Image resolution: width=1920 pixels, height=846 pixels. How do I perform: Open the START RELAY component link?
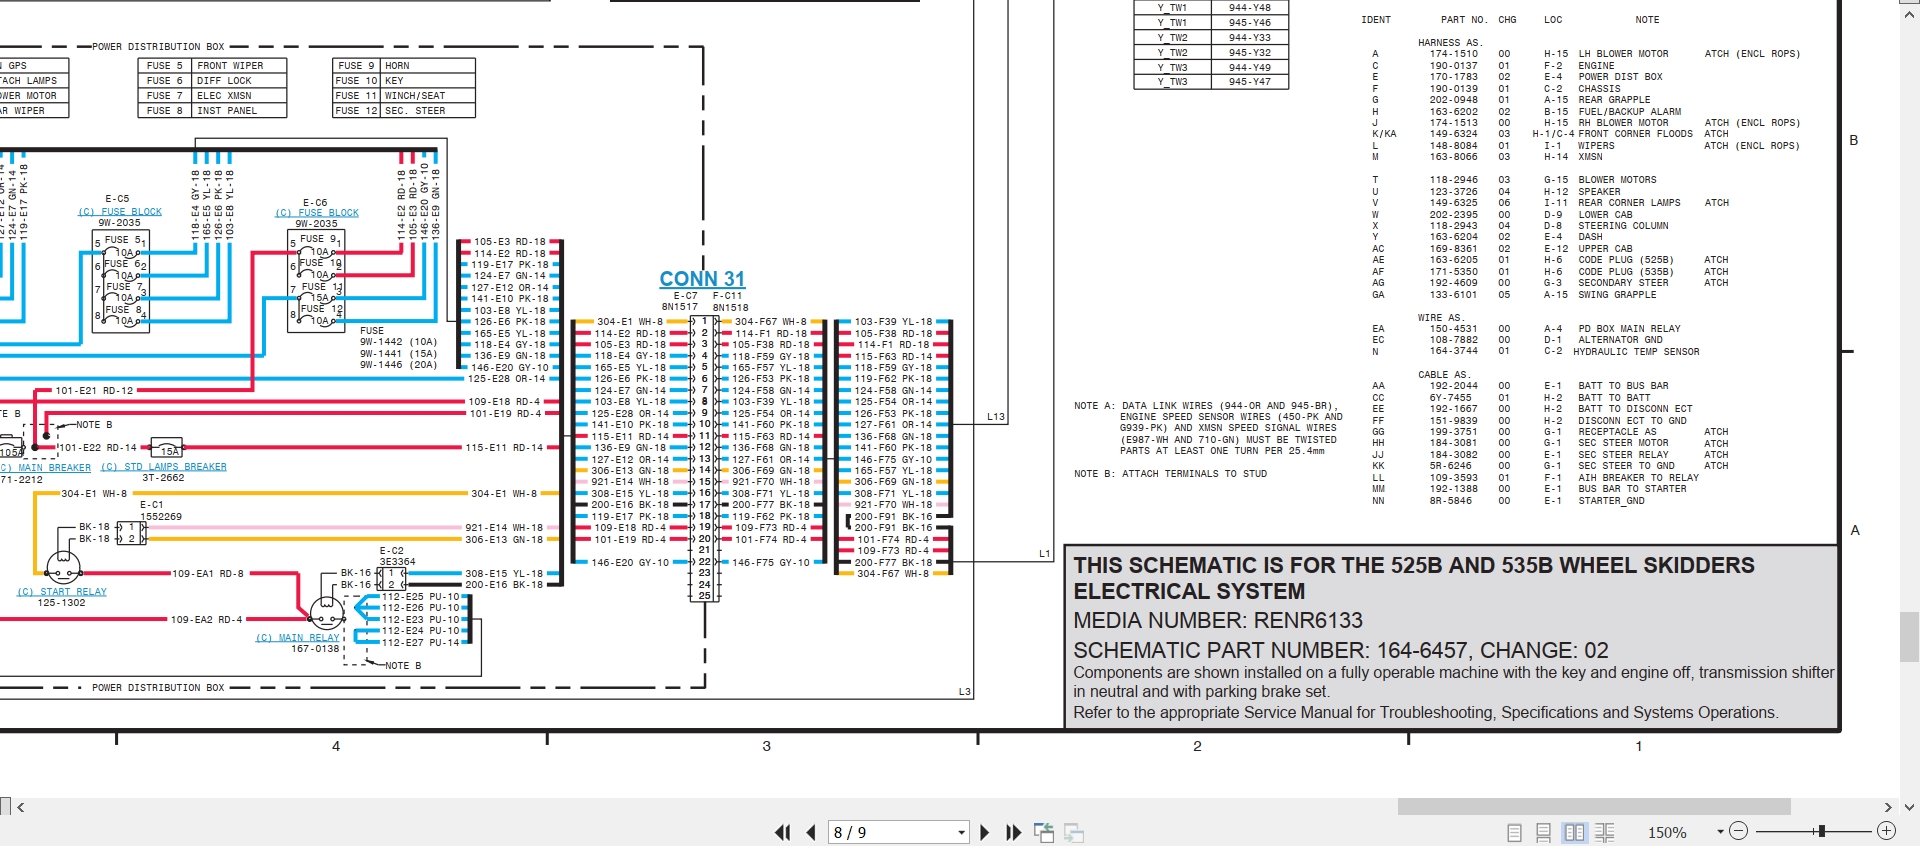tap(62, 592)
